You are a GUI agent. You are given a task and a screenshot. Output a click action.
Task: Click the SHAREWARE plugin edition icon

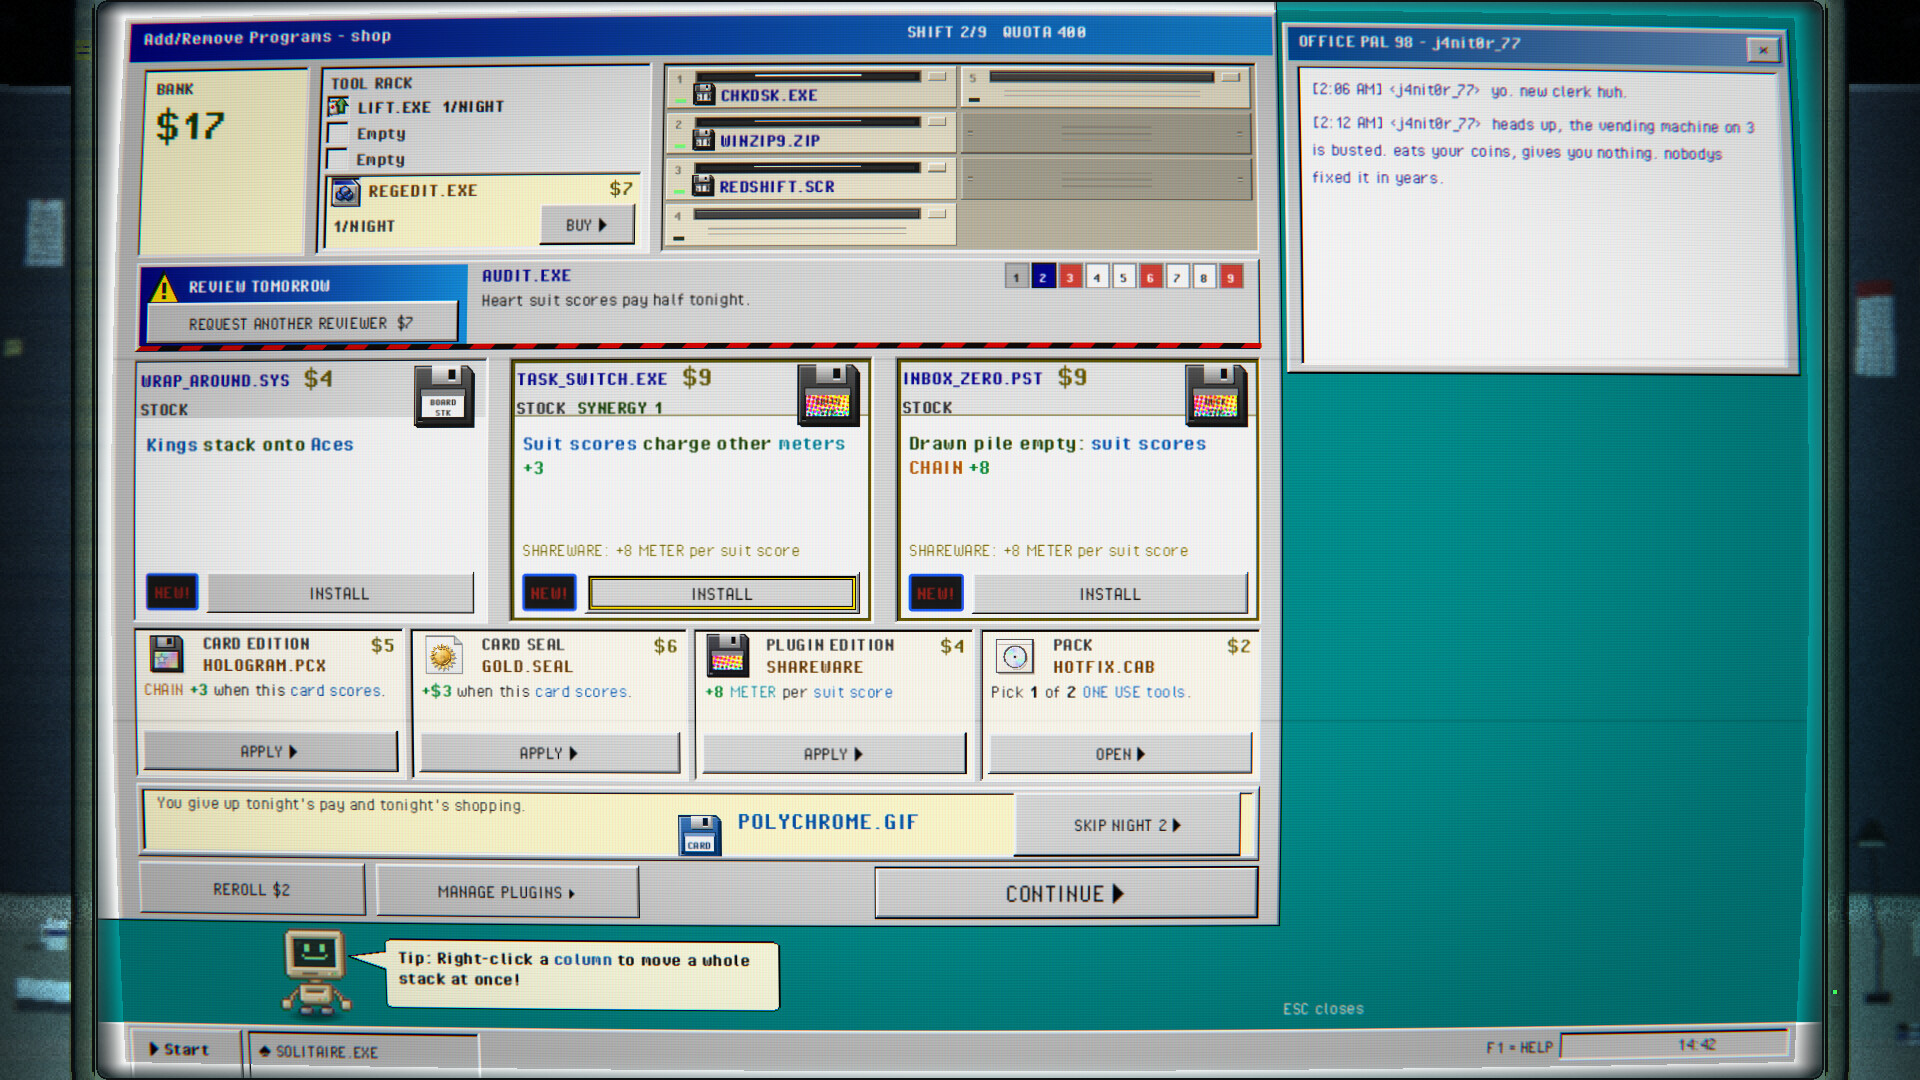tap(727, 656)
